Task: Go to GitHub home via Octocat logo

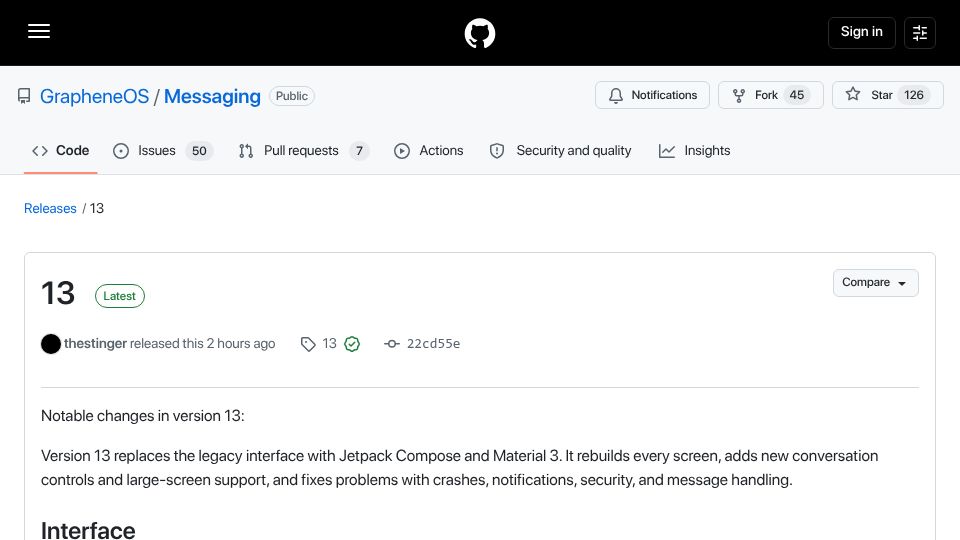Action: (479, 33)
